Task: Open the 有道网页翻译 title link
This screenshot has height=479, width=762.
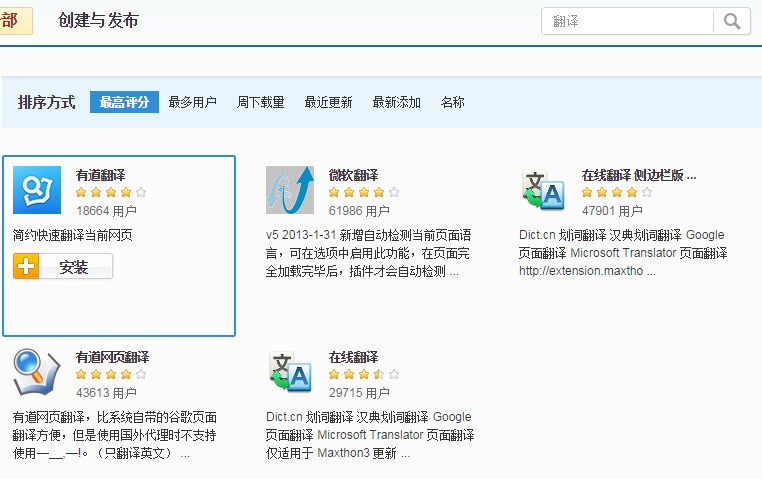Action: [x=112, y=357]
